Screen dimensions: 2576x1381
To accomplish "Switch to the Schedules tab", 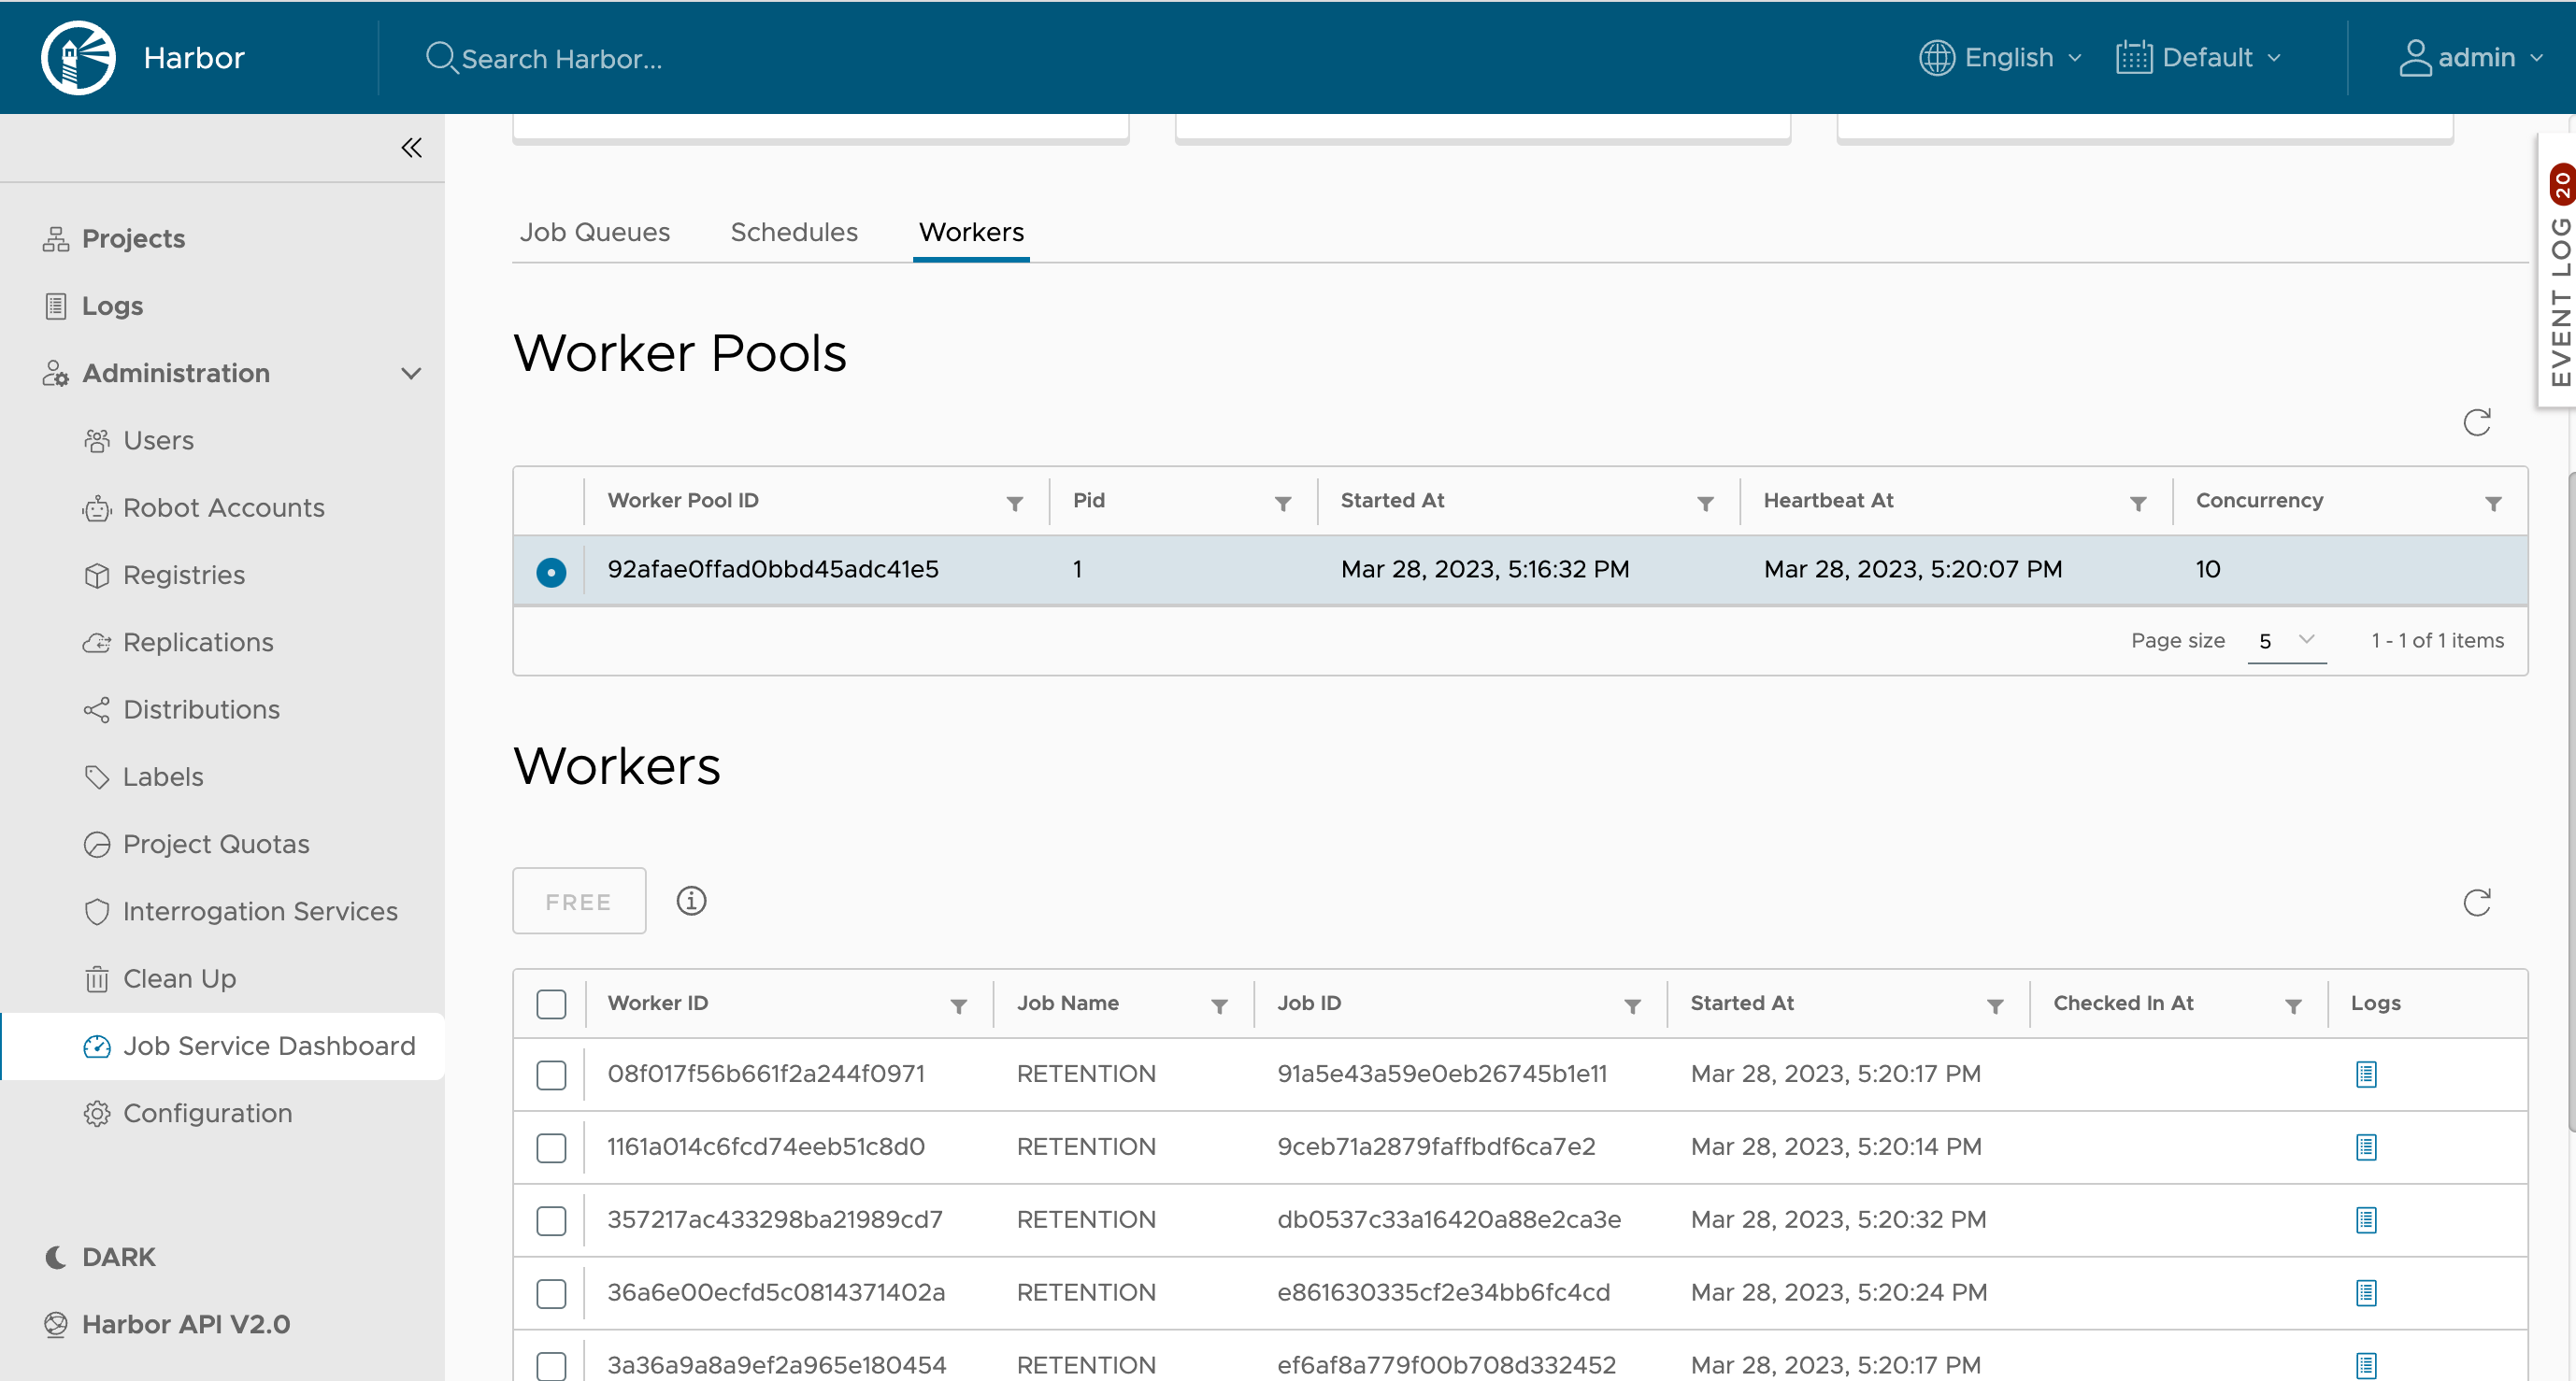I will tap(794, 232).
